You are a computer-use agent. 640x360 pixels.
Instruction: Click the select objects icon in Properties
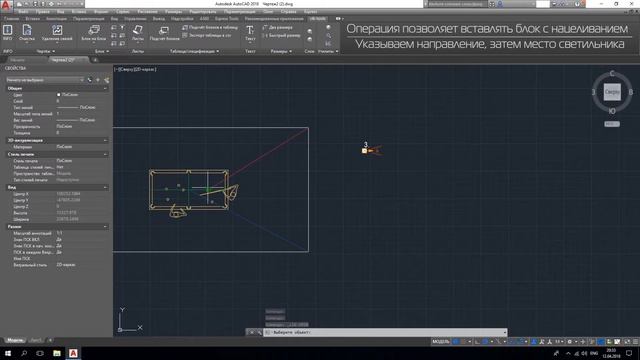point(98,80)
